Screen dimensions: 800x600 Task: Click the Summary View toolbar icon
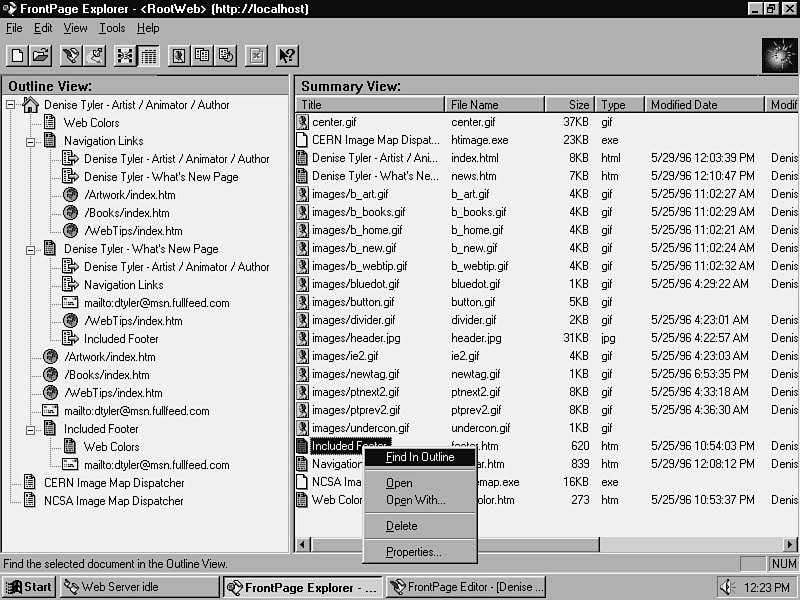coord(149,56)
